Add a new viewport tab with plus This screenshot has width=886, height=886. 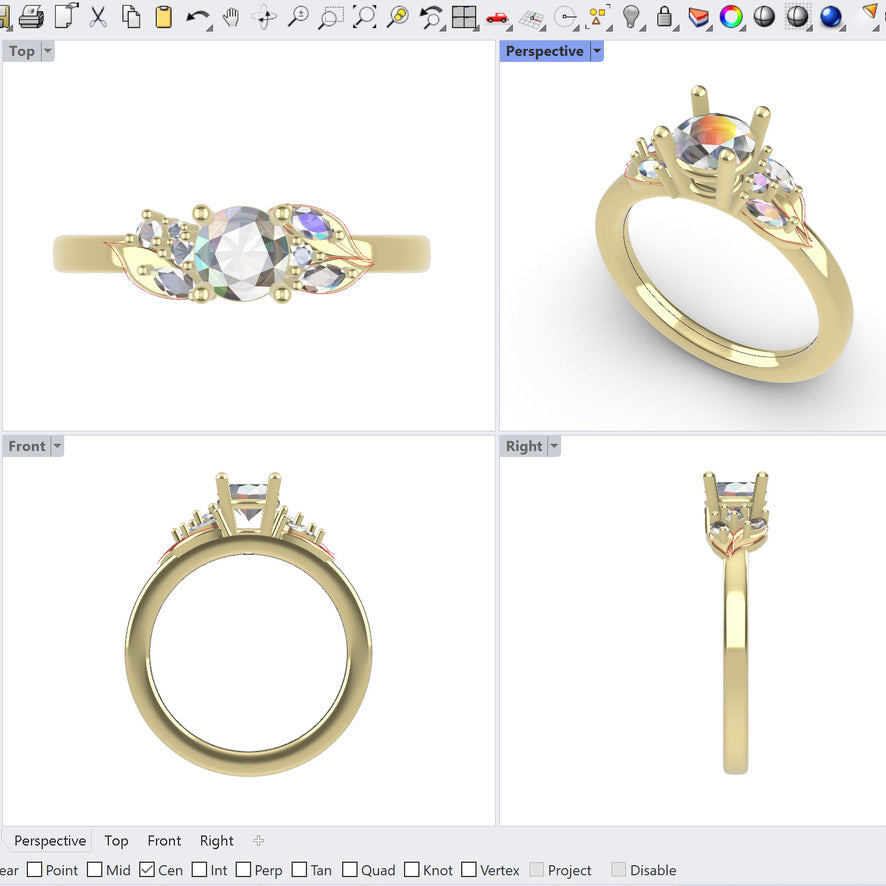[258, 841]
